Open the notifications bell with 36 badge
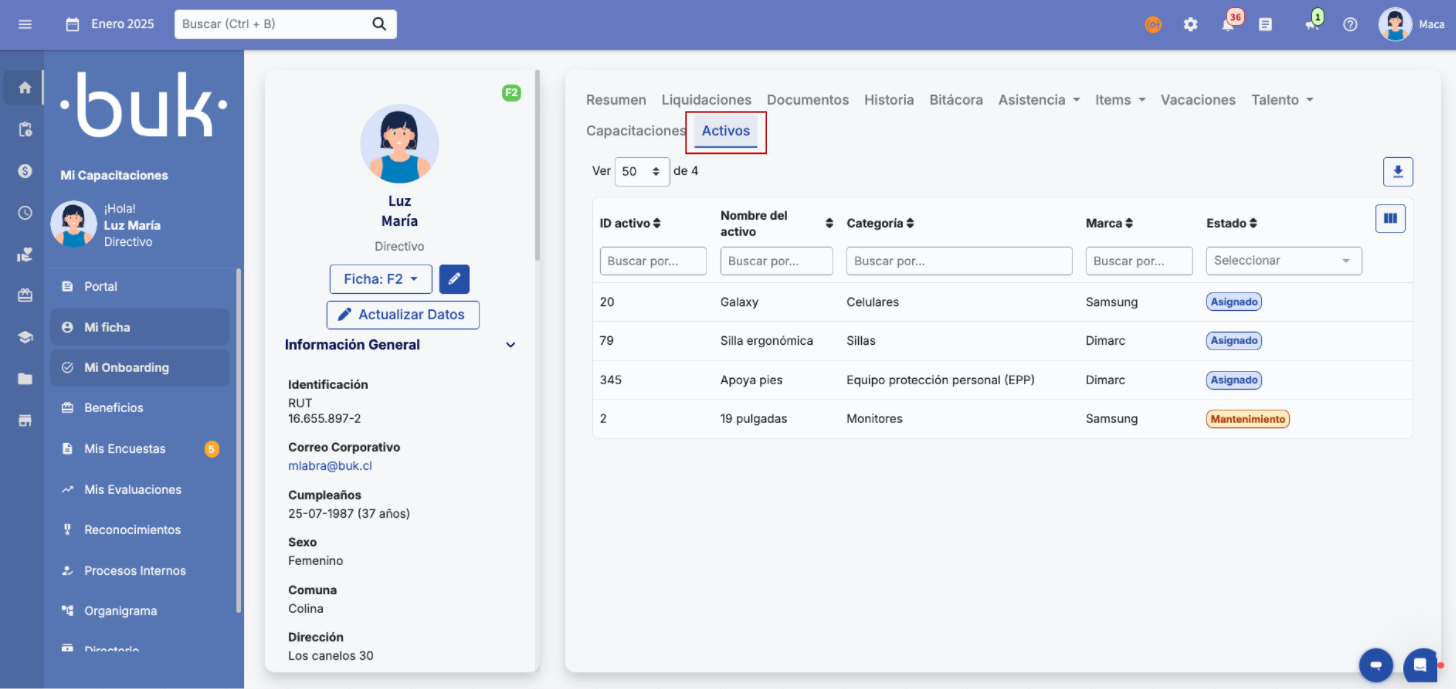This screenshot has height=689, width=1456. coord(1228,24)
